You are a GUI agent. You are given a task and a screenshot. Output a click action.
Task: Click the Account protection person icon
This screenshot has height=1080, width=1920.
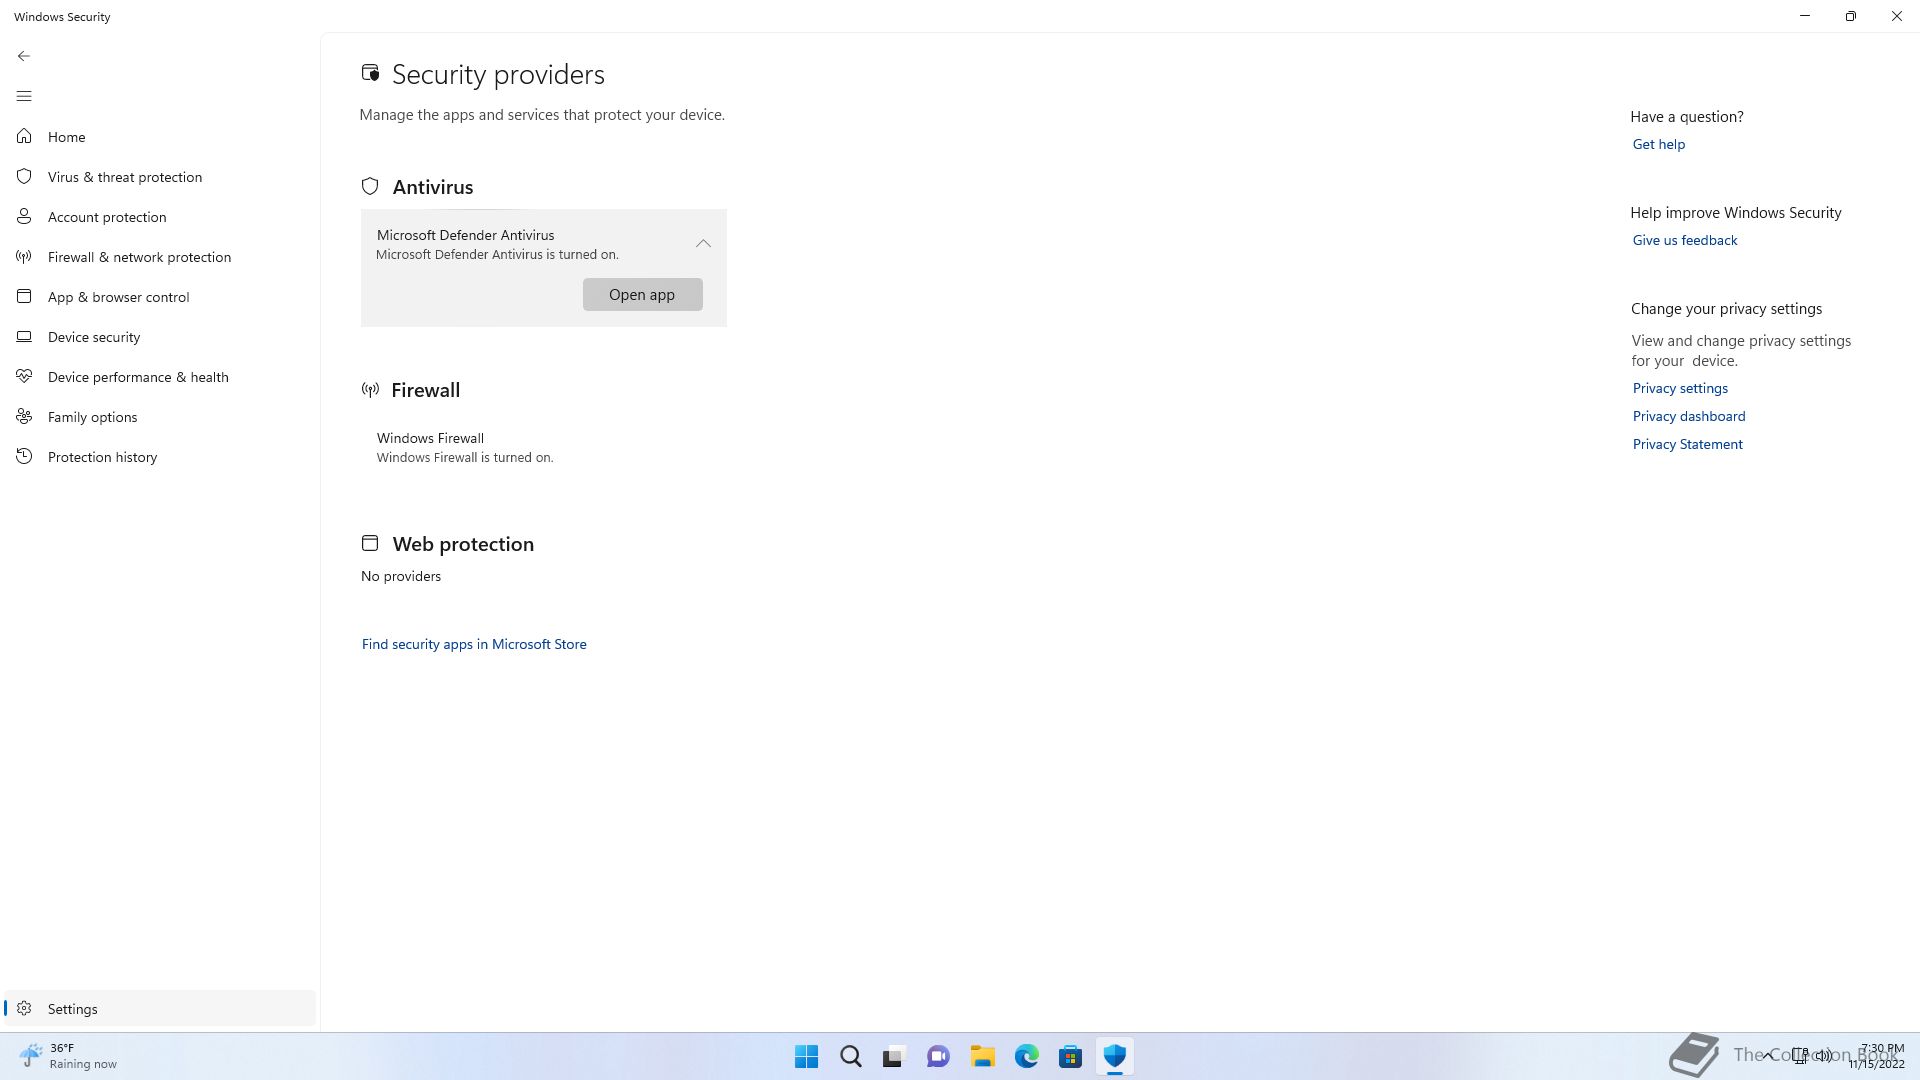[24, 216]
